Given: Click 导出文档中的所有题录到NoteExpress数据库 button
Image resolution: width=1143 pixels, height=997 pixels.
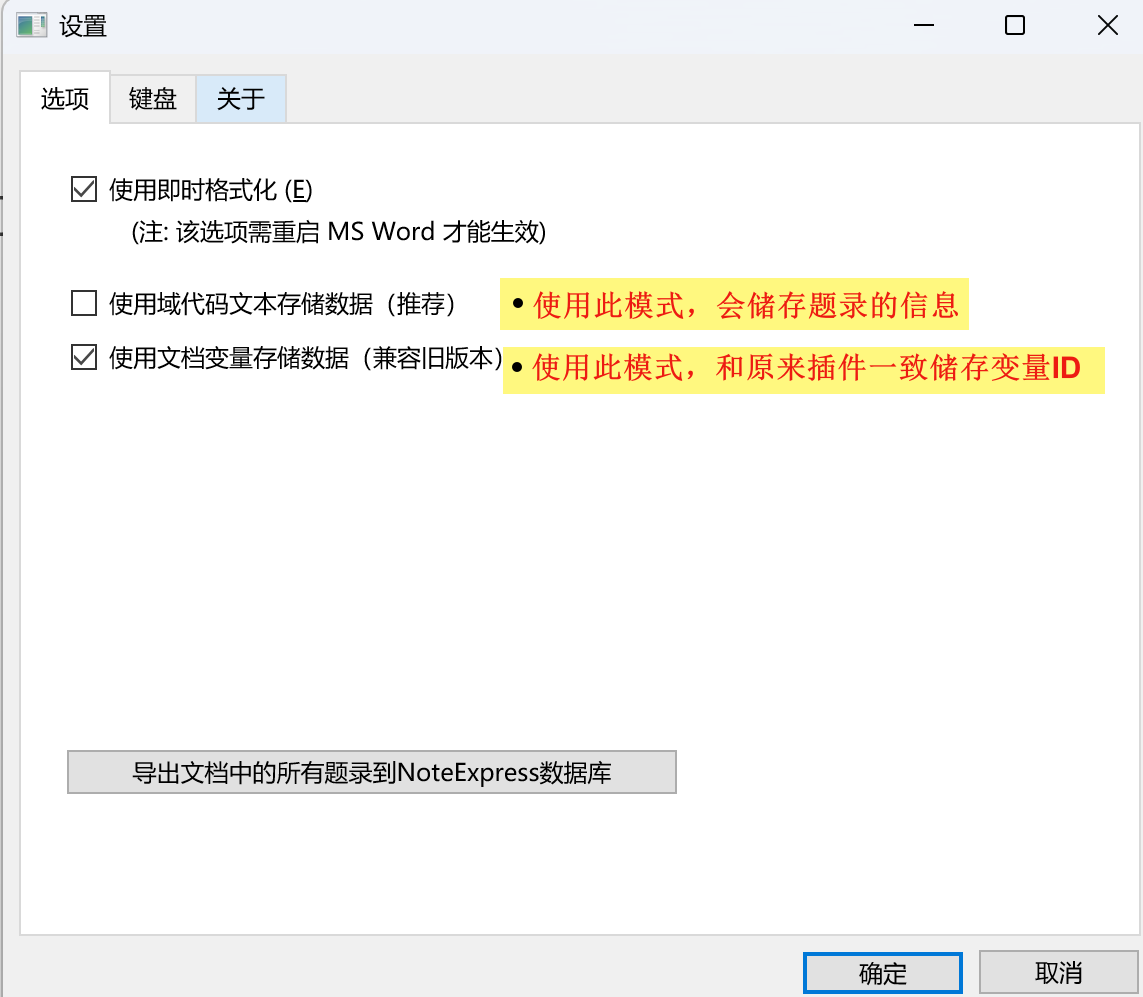Looking at the screenshot, I should coord(372,772).
